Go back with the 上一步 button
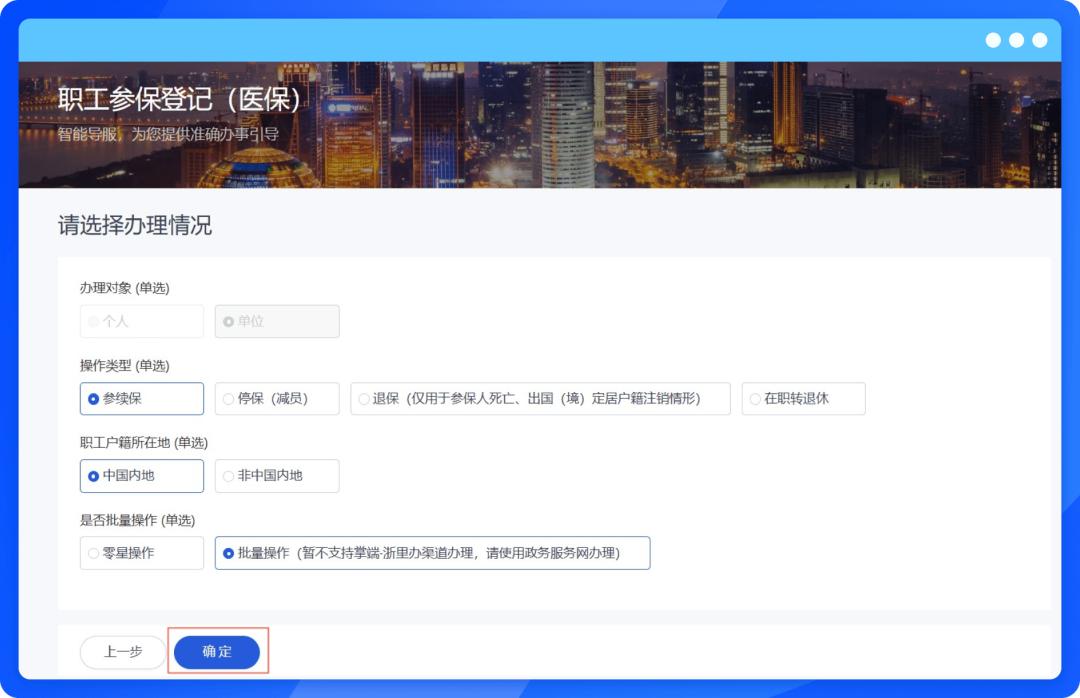Viewport: 1080px width, 698px height. [x=123, y=652]
